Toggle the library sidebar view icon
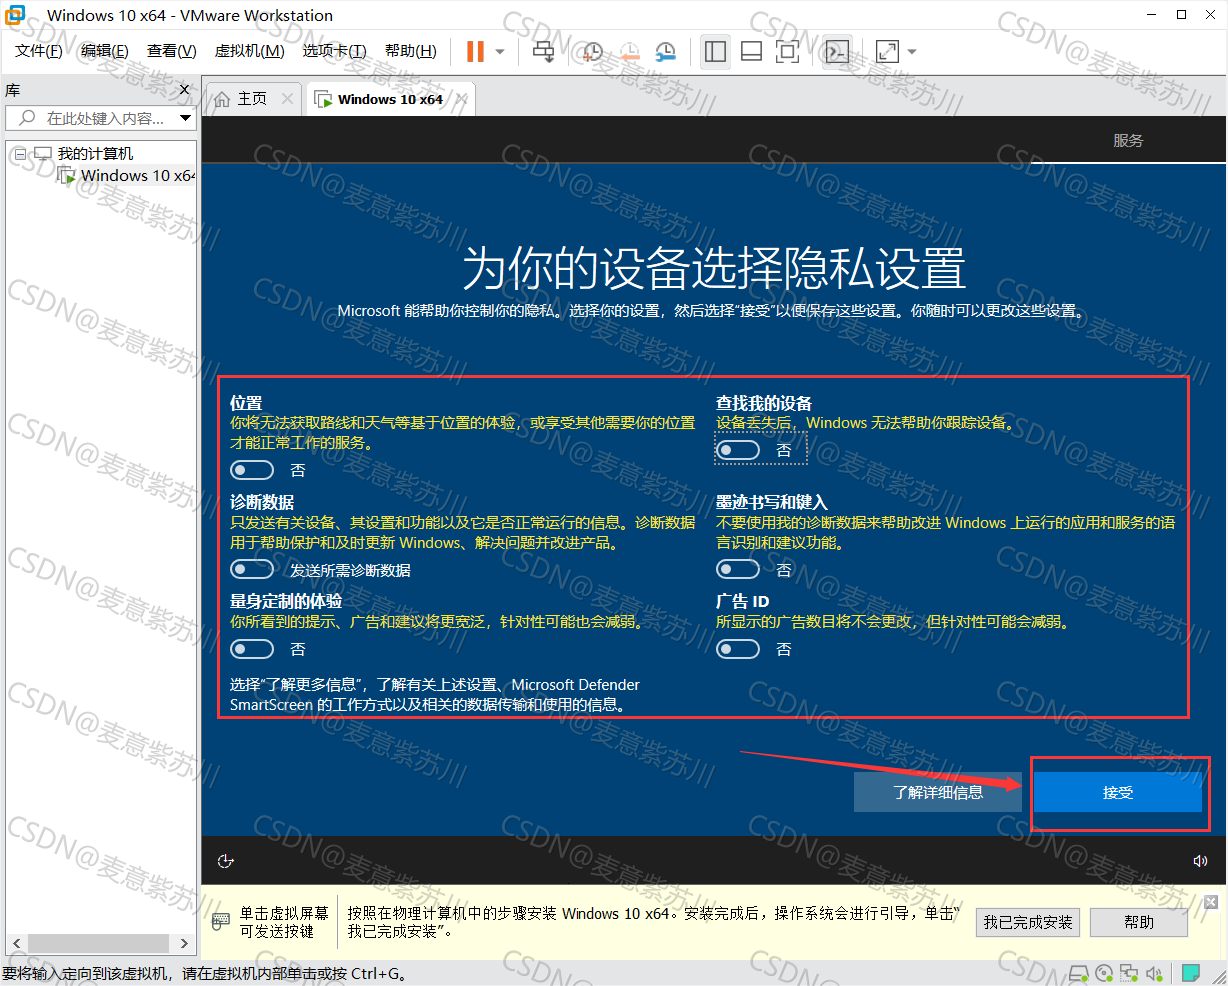1228x986 pixels. [x=715, y=51]
